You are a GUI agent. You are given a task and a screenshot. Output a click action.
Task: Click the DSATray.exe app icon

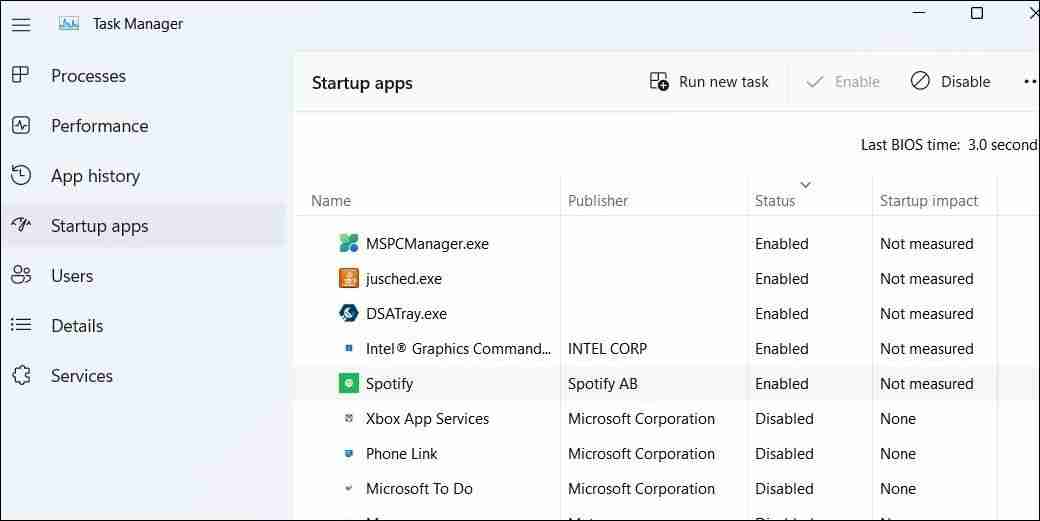(349, 313)
